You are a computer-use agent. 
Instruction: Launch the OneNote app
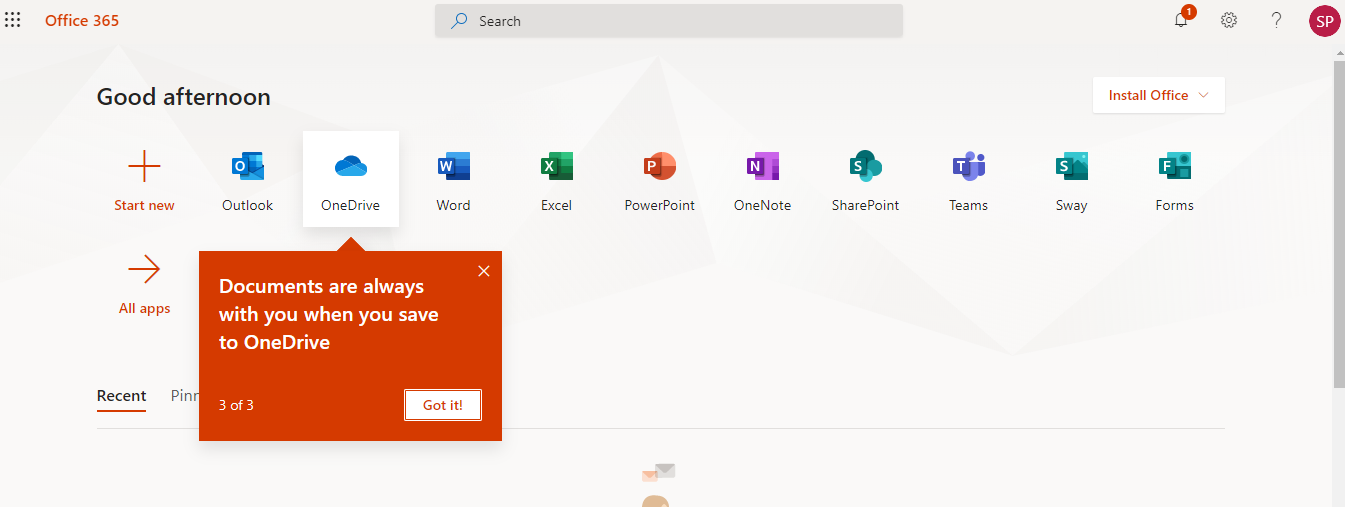tap(762, 180)
